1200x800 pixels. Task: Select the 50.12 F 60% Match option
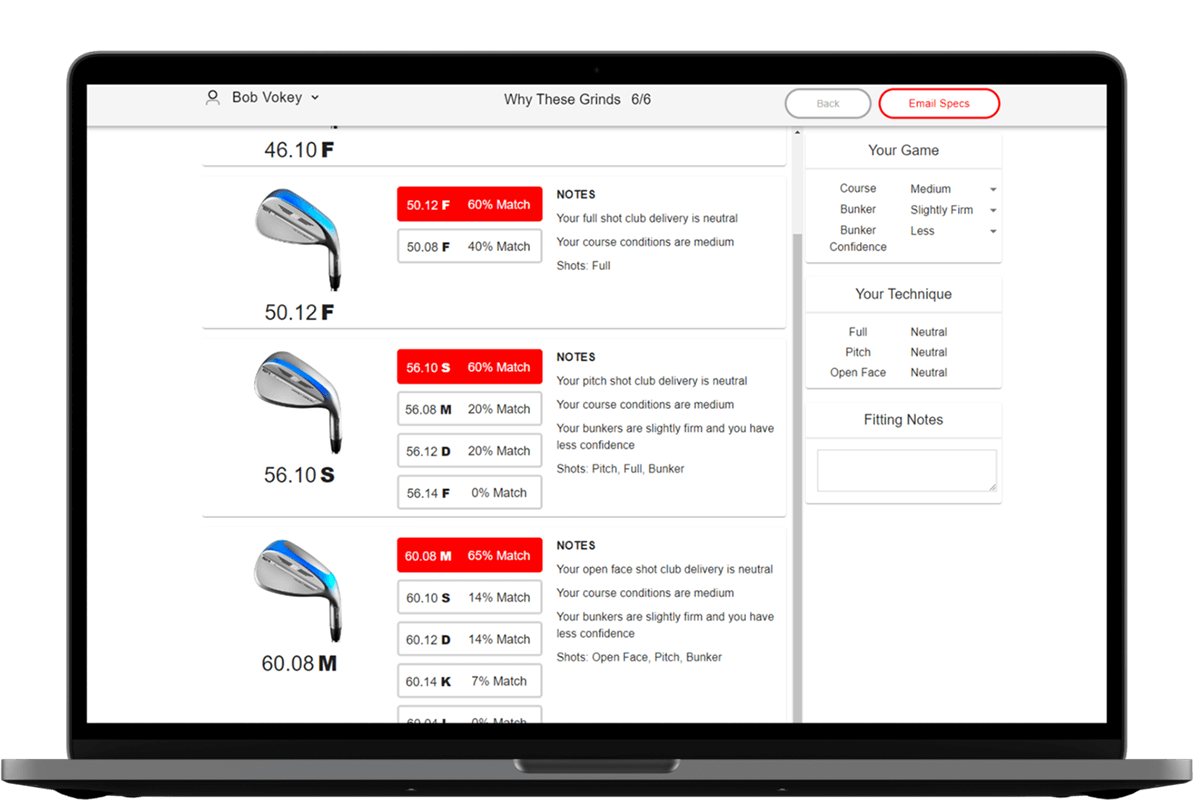pos(470,205)
